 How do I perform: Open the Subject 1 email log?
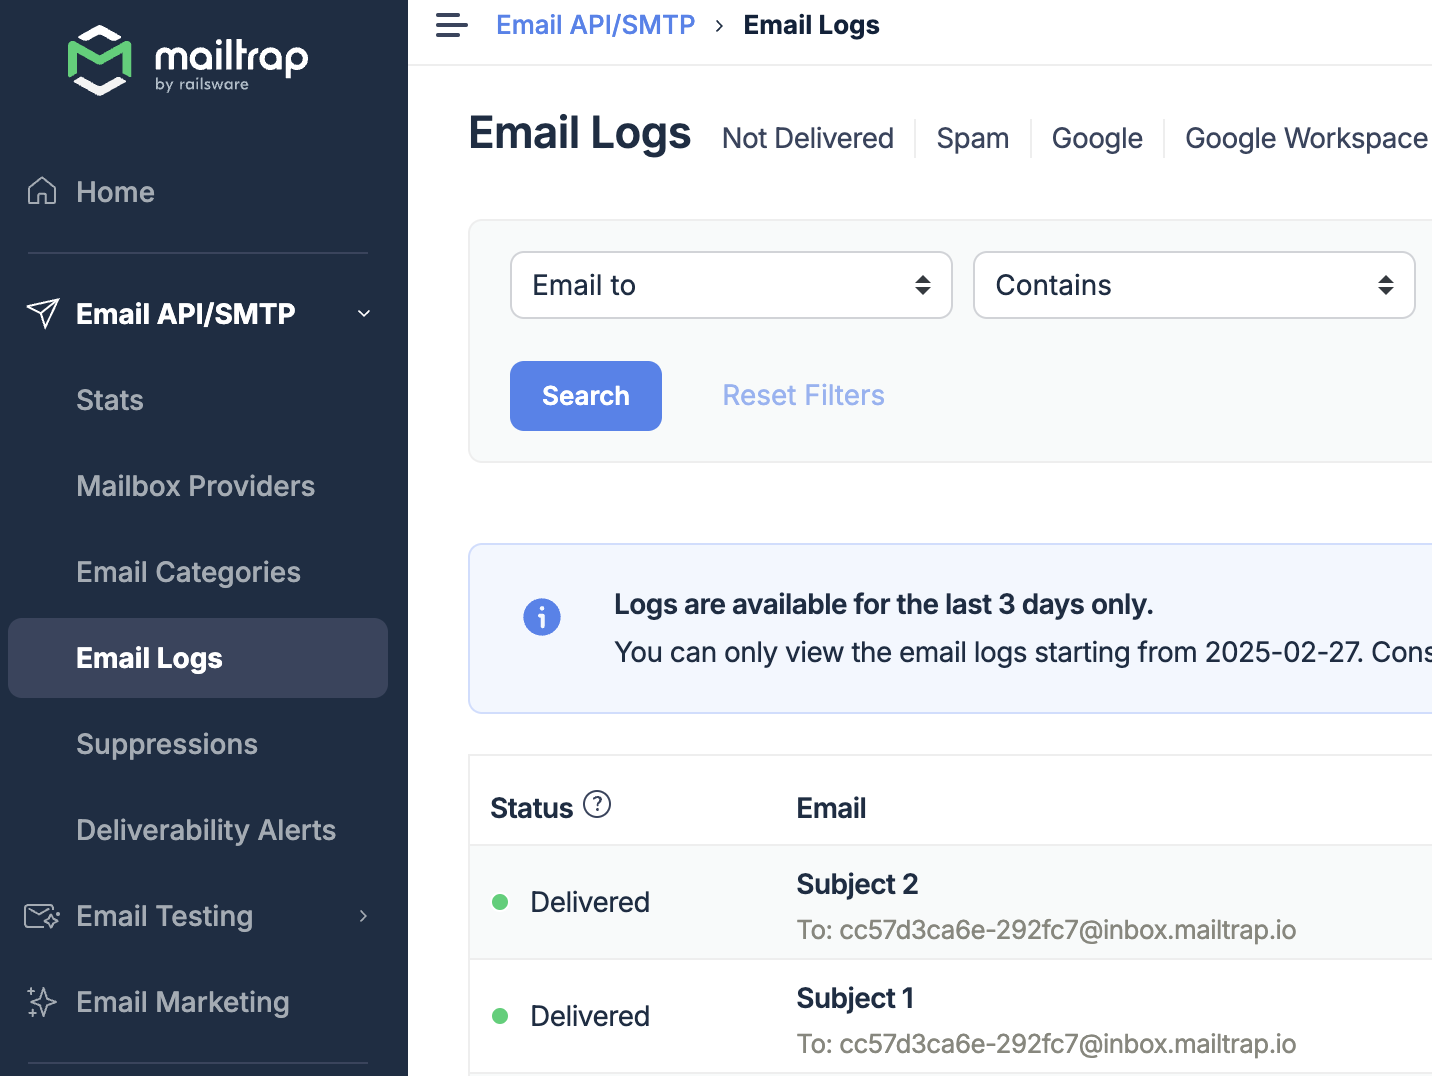(856, 998)
